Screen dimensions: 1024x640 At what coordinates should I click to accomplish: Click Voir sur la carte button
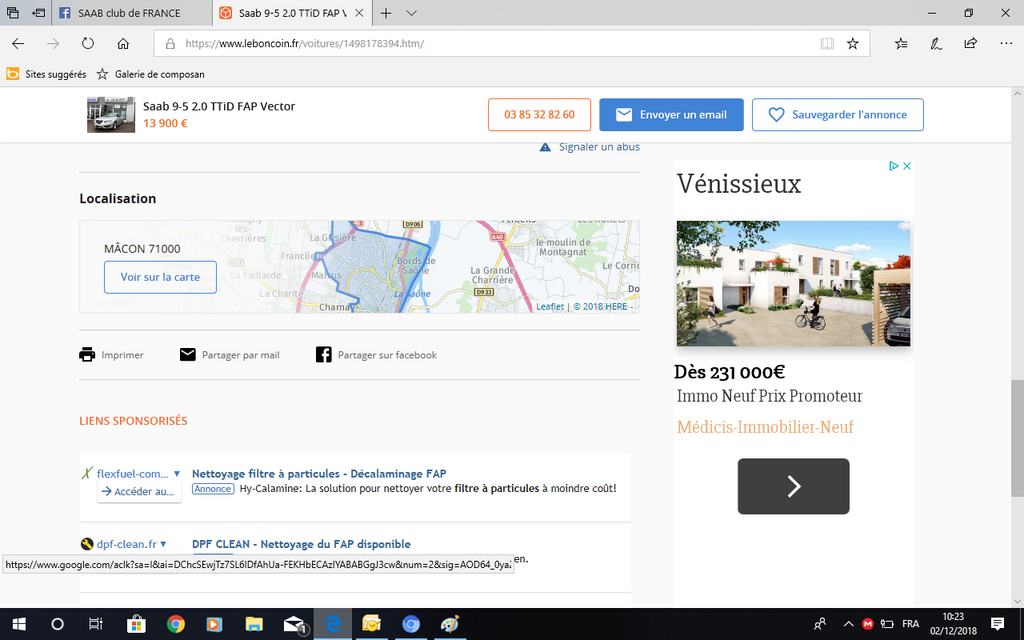click(x=160, y=277)
